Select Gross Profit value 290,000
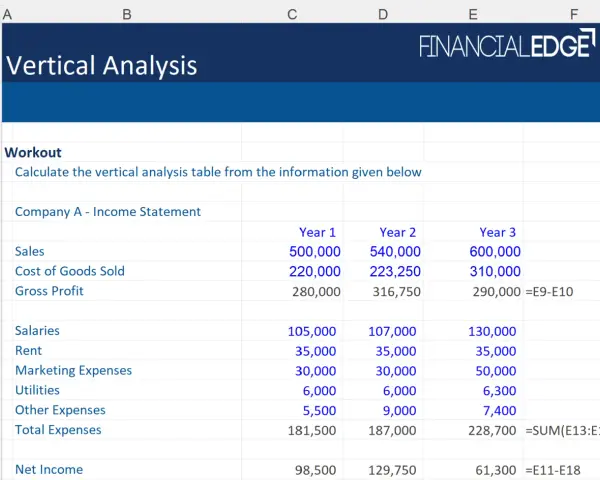 pyautogui.click(x=496, y=292)
